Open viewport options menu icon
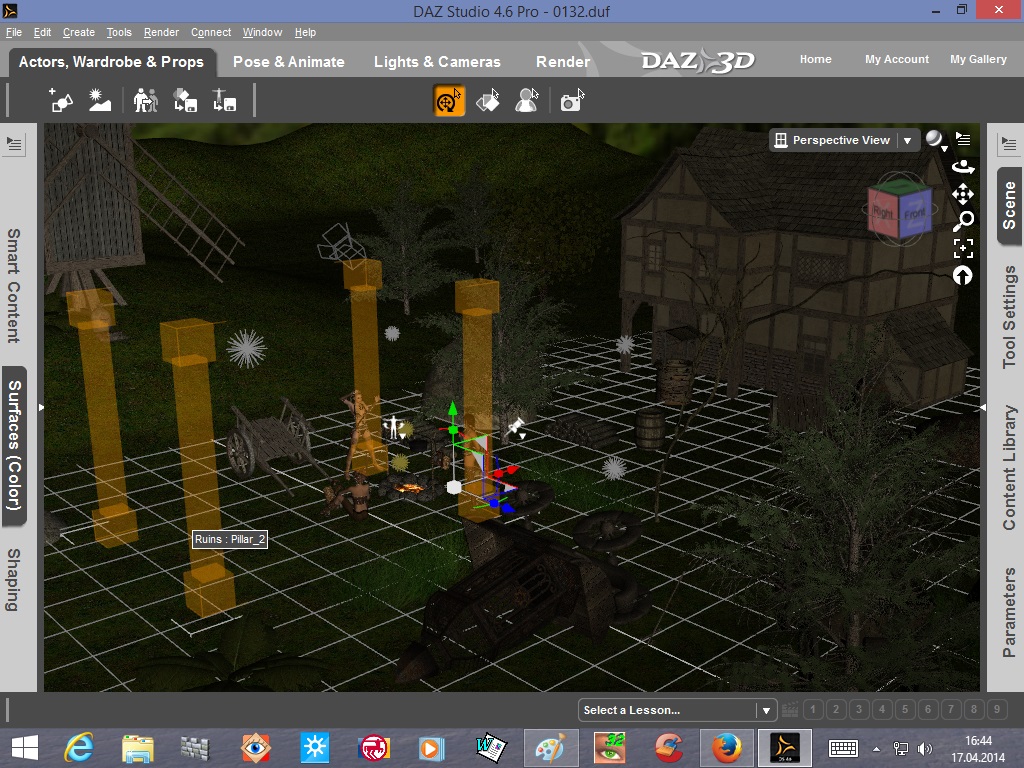 963,139
